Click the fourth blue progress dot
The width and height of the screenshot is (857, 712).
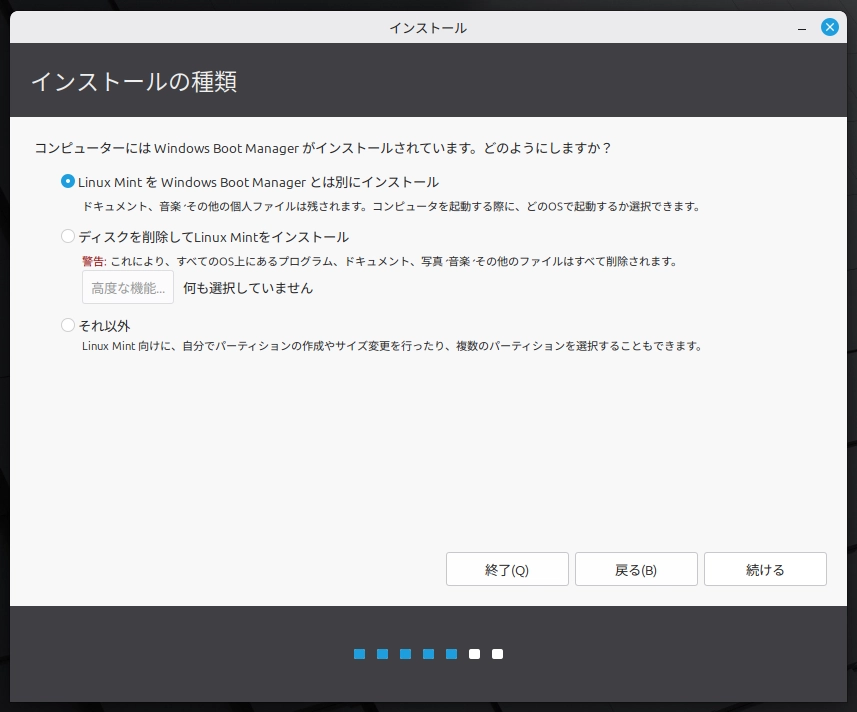click(x=429, y=654)
